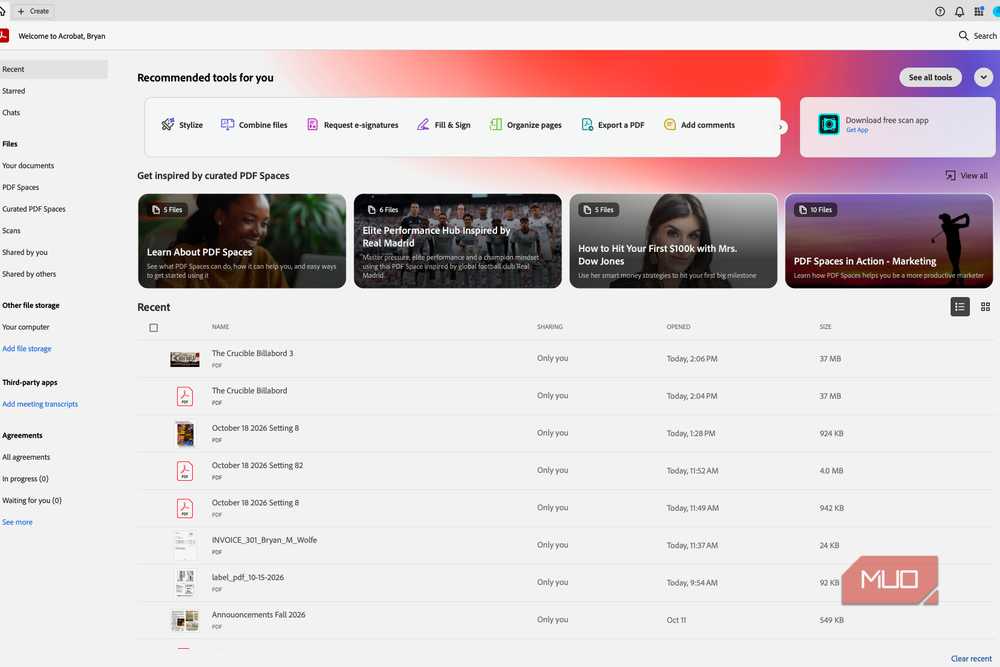Open the Organize pages tool
1000x667 pixels.
click(525, 125)
